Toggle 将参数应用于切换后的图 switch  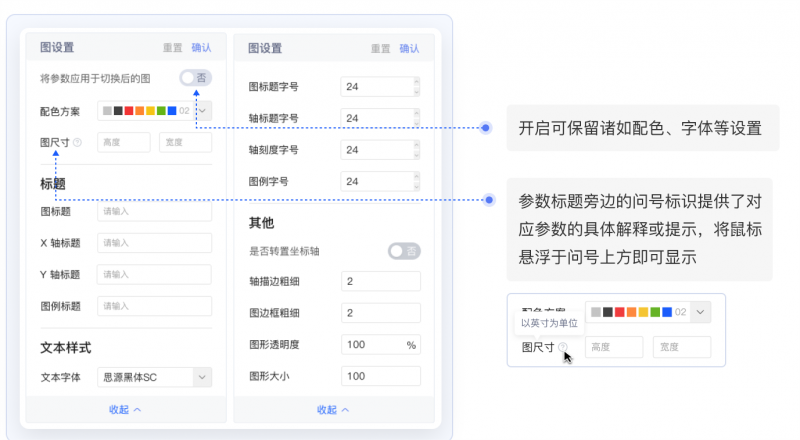(195, 77)
